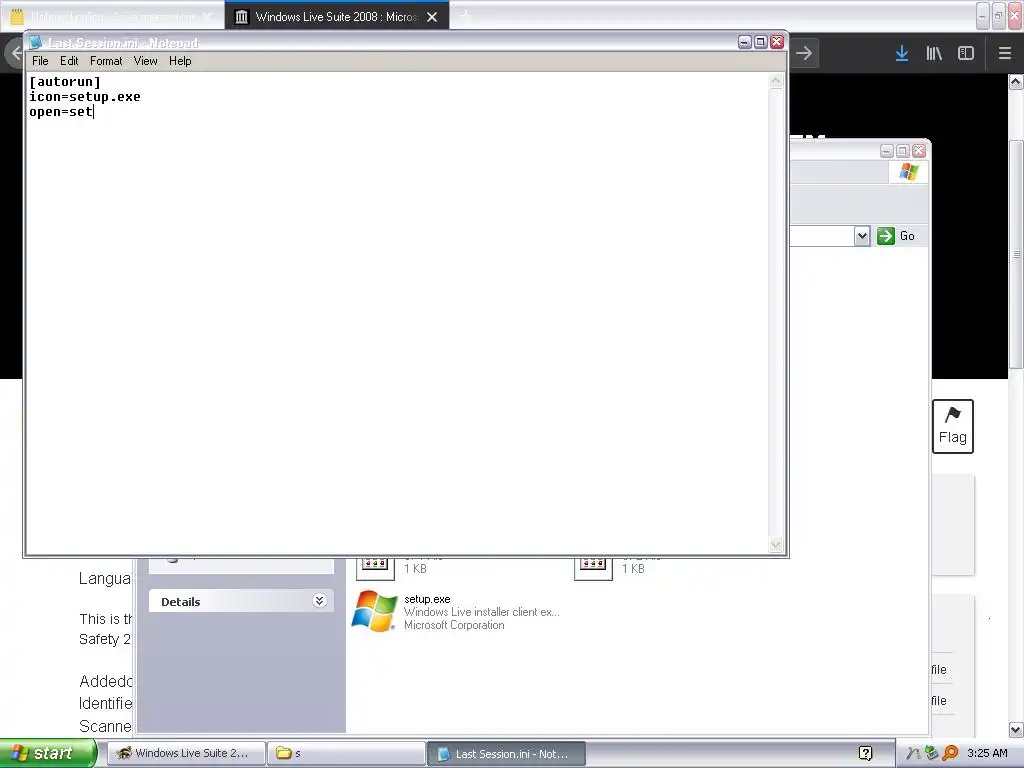Click the archive icon on the browser tab
1024x768 pixels.
pos(242,17)
